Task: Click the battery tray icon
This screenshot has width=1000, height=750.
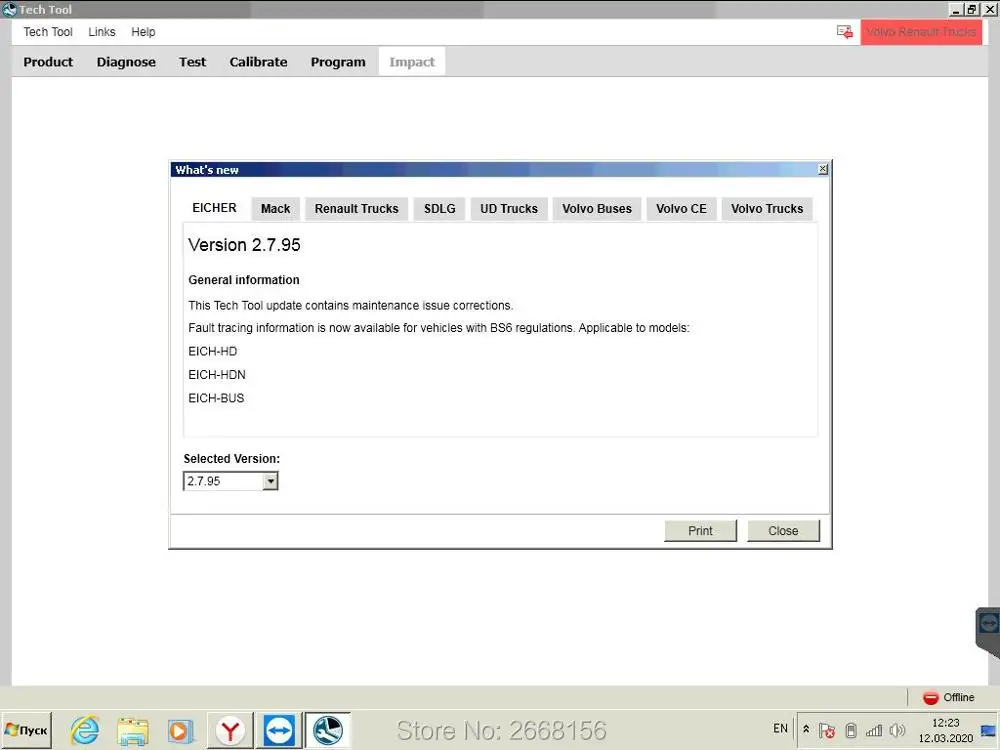Action: click(x=851, y=730)
